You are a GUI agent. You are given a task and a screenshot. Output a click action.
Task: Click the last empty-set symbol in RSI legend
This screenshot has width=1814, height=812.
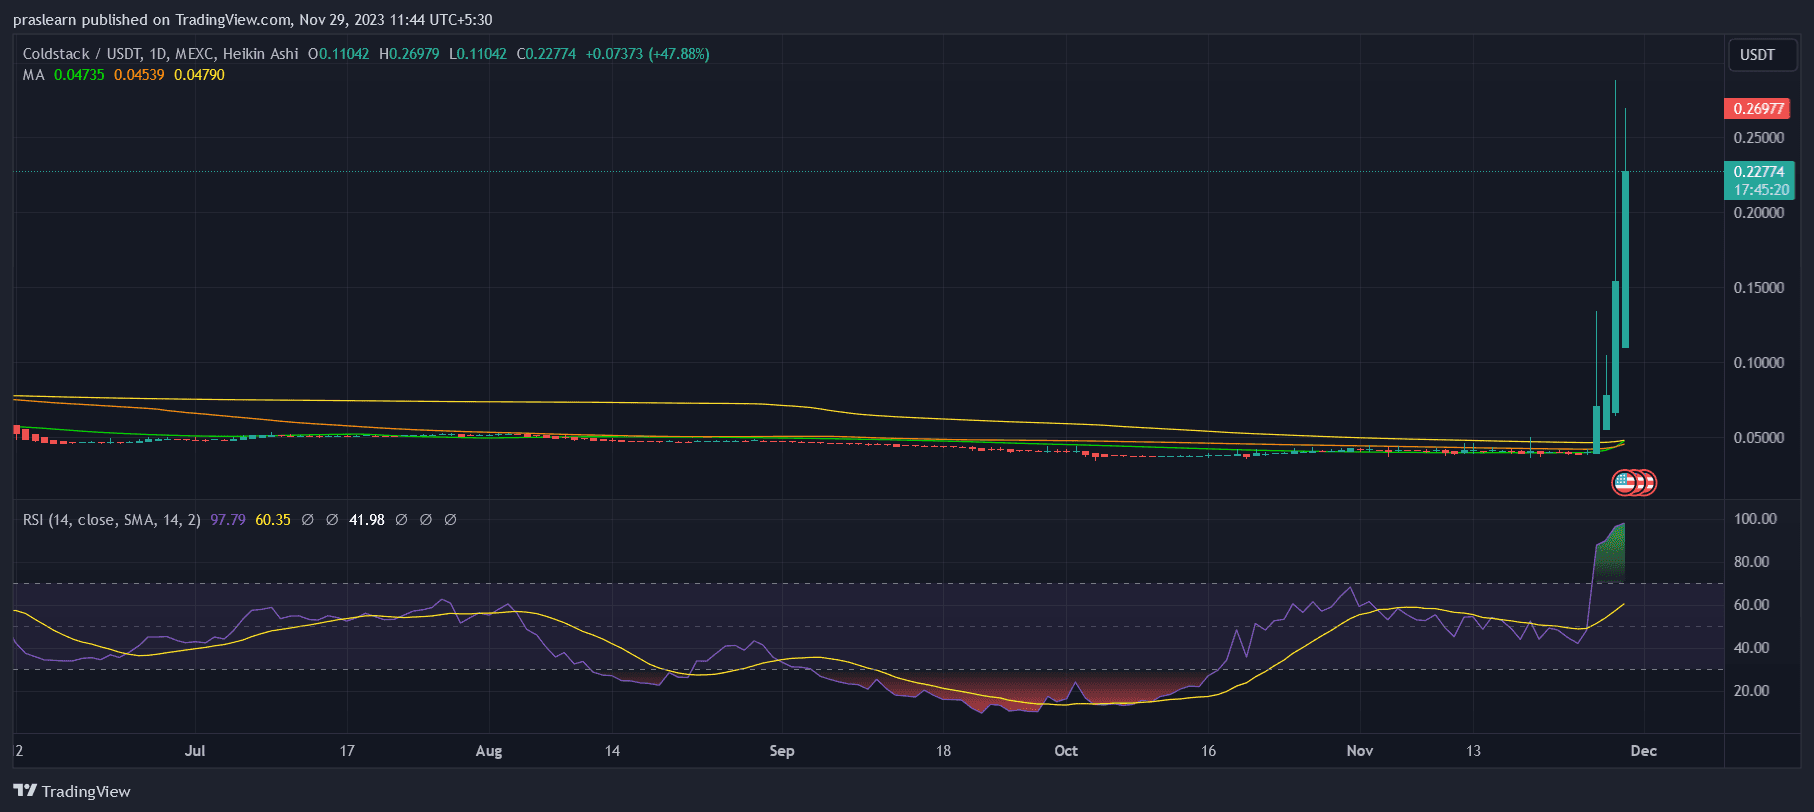450,520
